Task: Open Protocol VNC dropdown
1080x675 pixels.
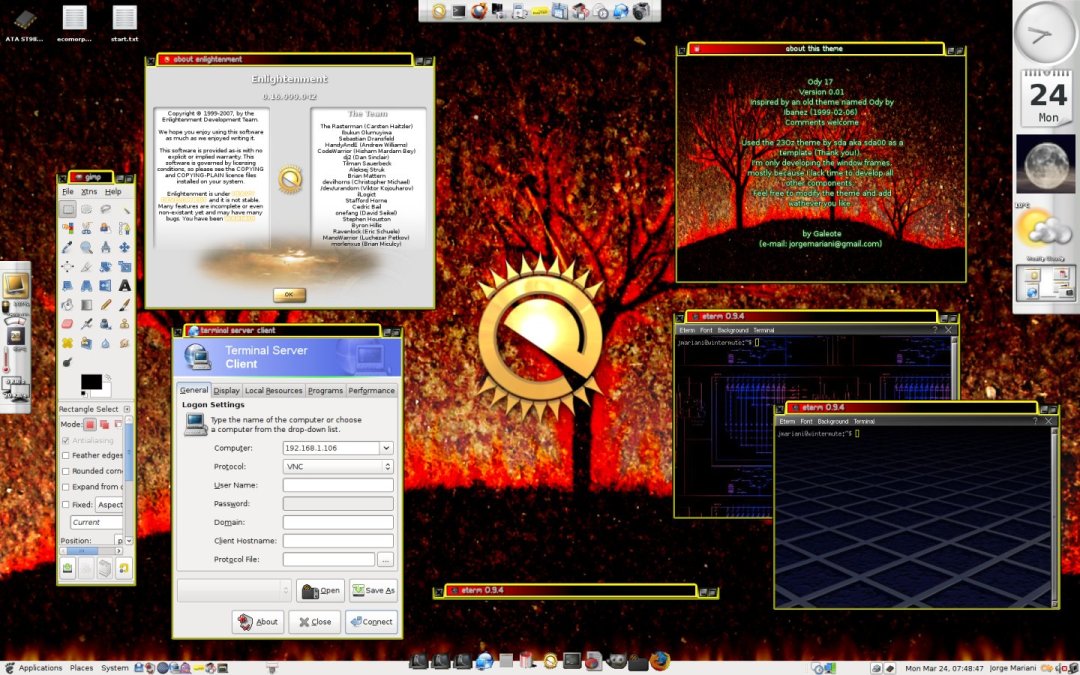Action: point(338,466)
